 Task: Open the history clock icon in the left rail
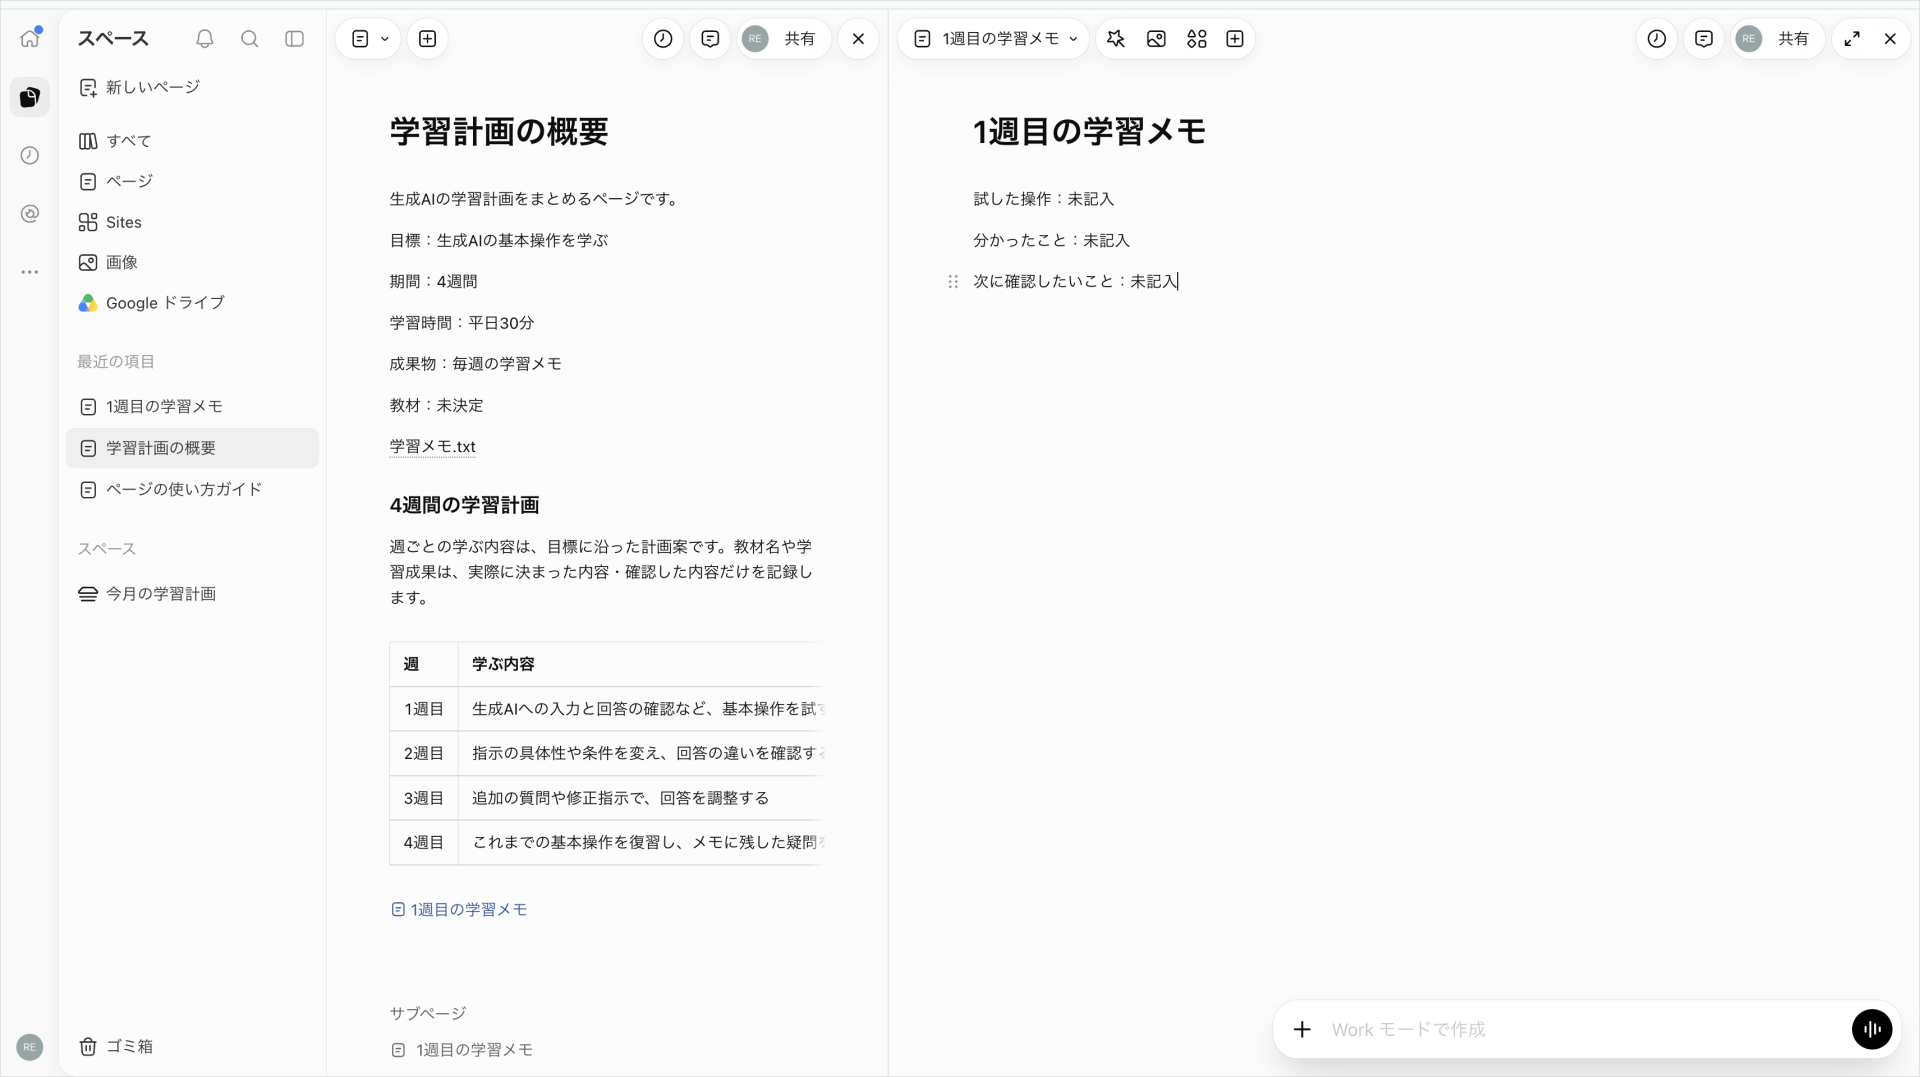click(x=30, y=155)
